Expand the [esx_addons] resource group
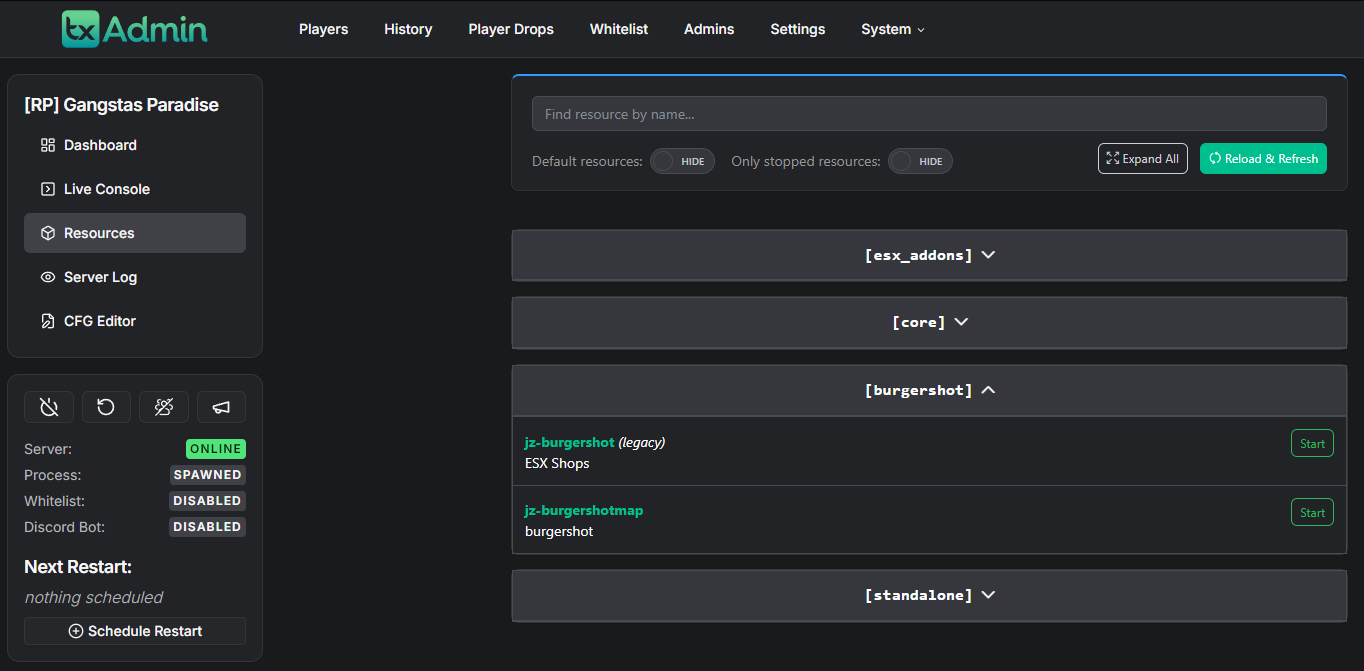The height and width of the screenshot is (671, 1364). [x=929, y=255]
